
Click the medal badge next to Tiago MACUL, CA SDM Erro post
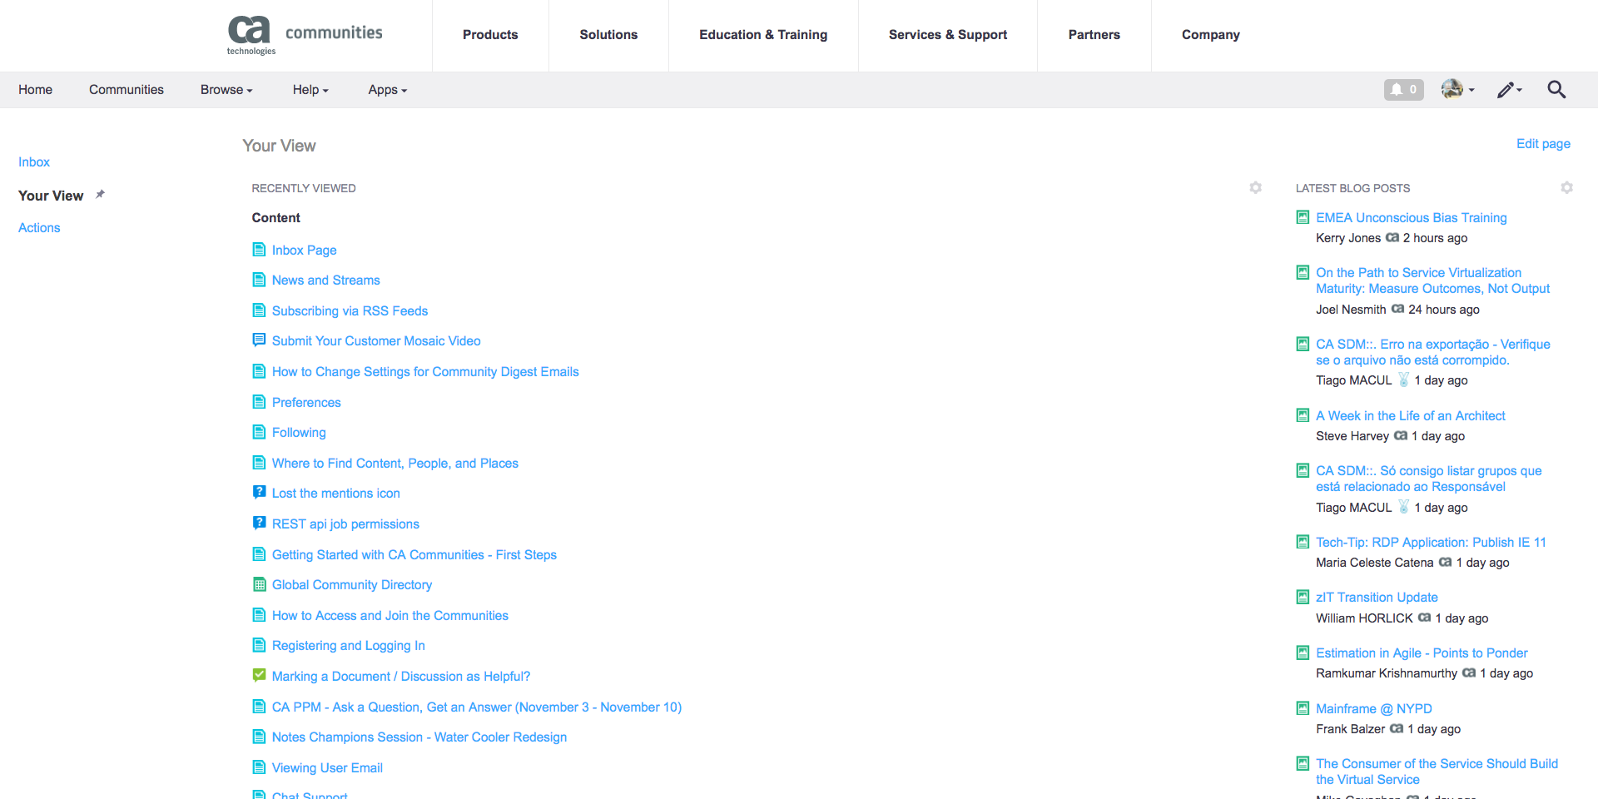1403,380
